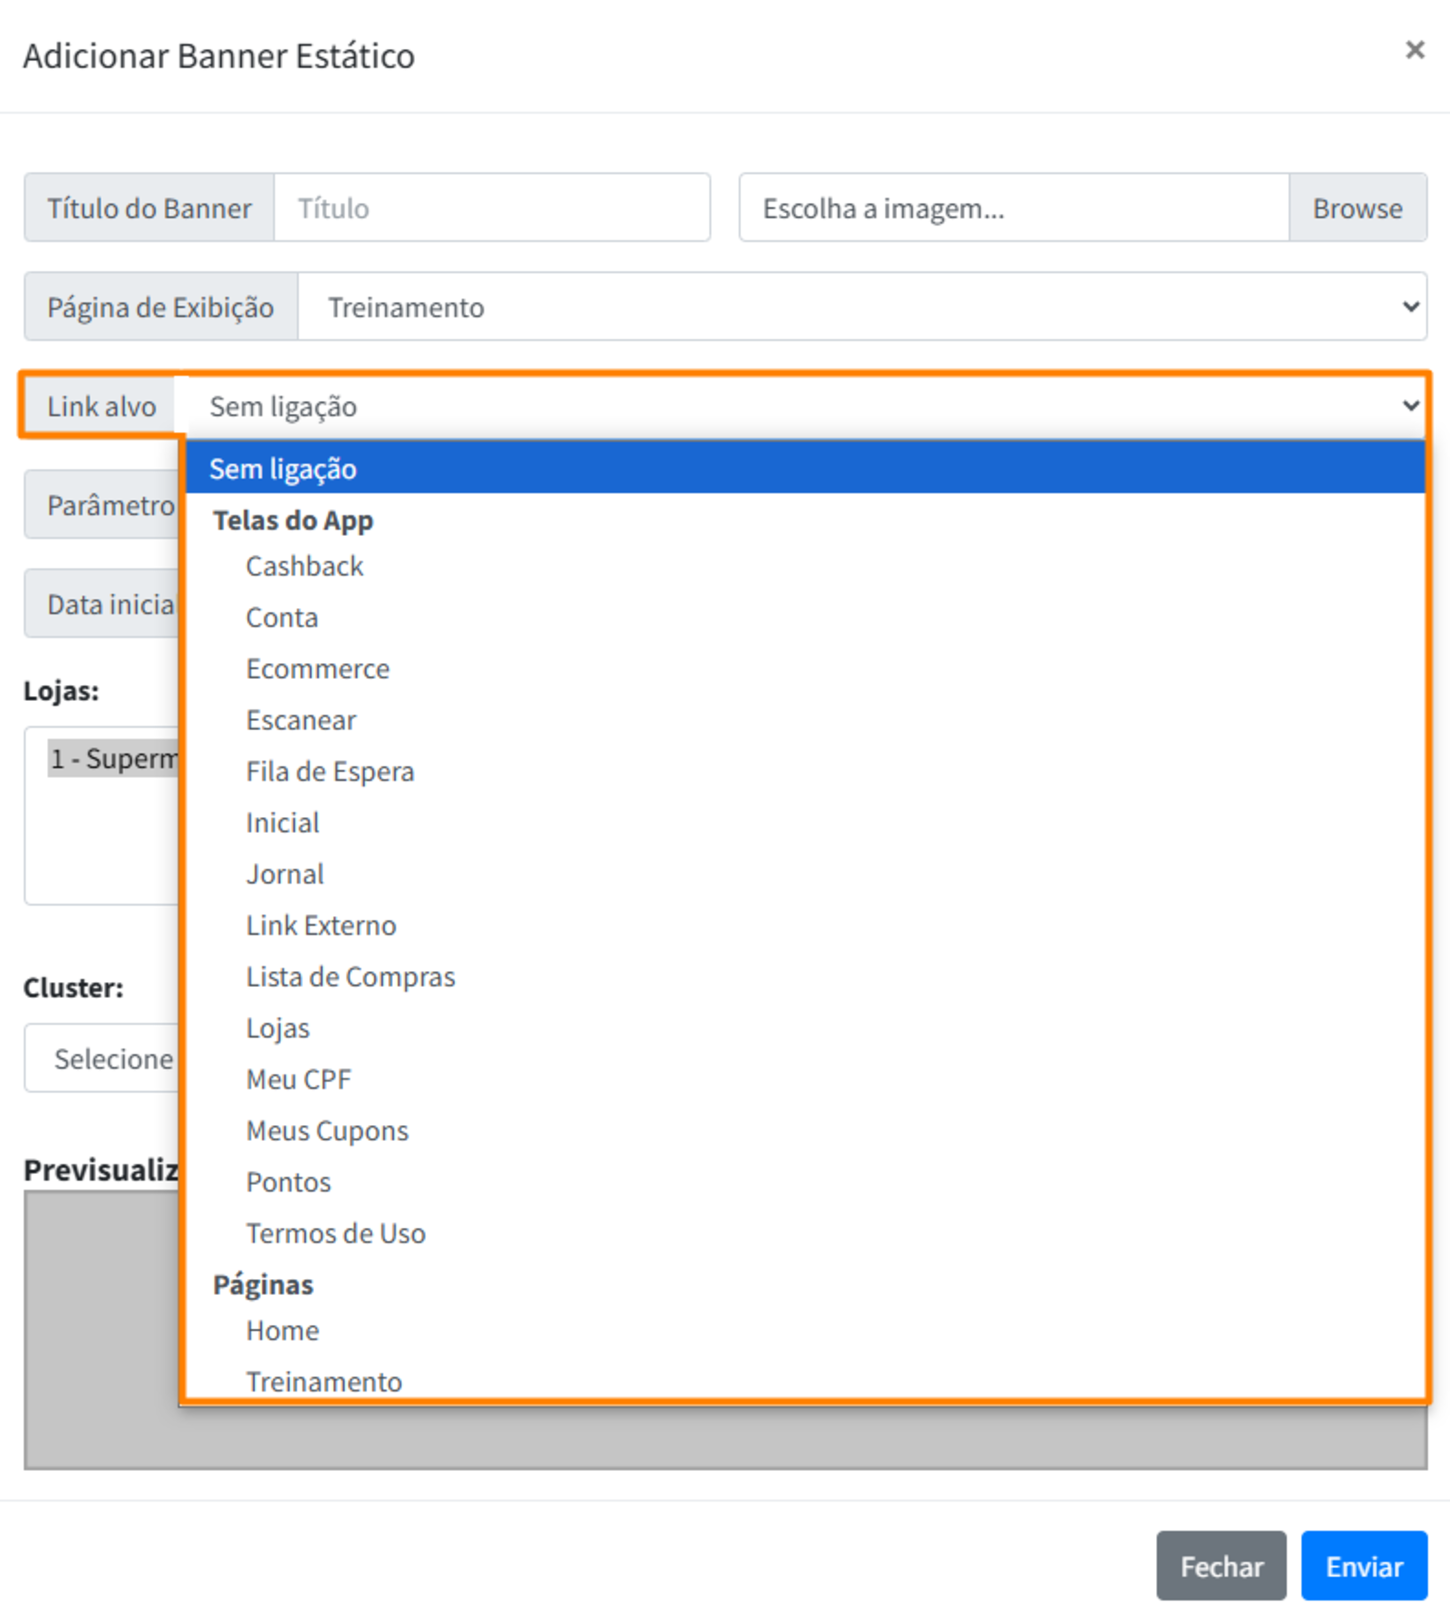
Task: Open the Página de Exibição dropdown
Action: [x=860, y=307]
